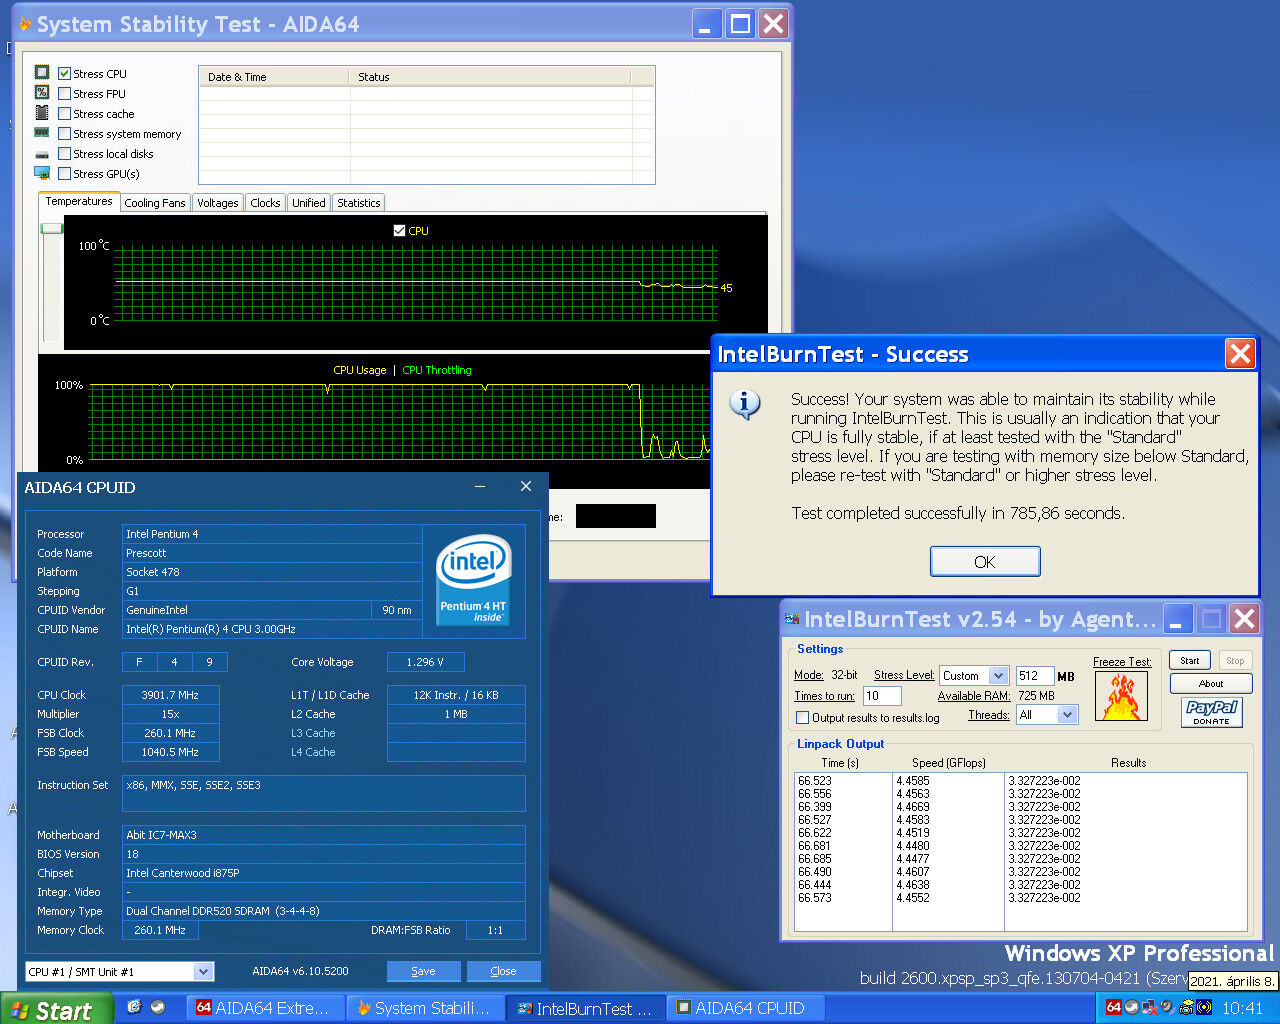
Task: Click the IntelBurnTest title bar icon
Action: (x=792, y=620)
